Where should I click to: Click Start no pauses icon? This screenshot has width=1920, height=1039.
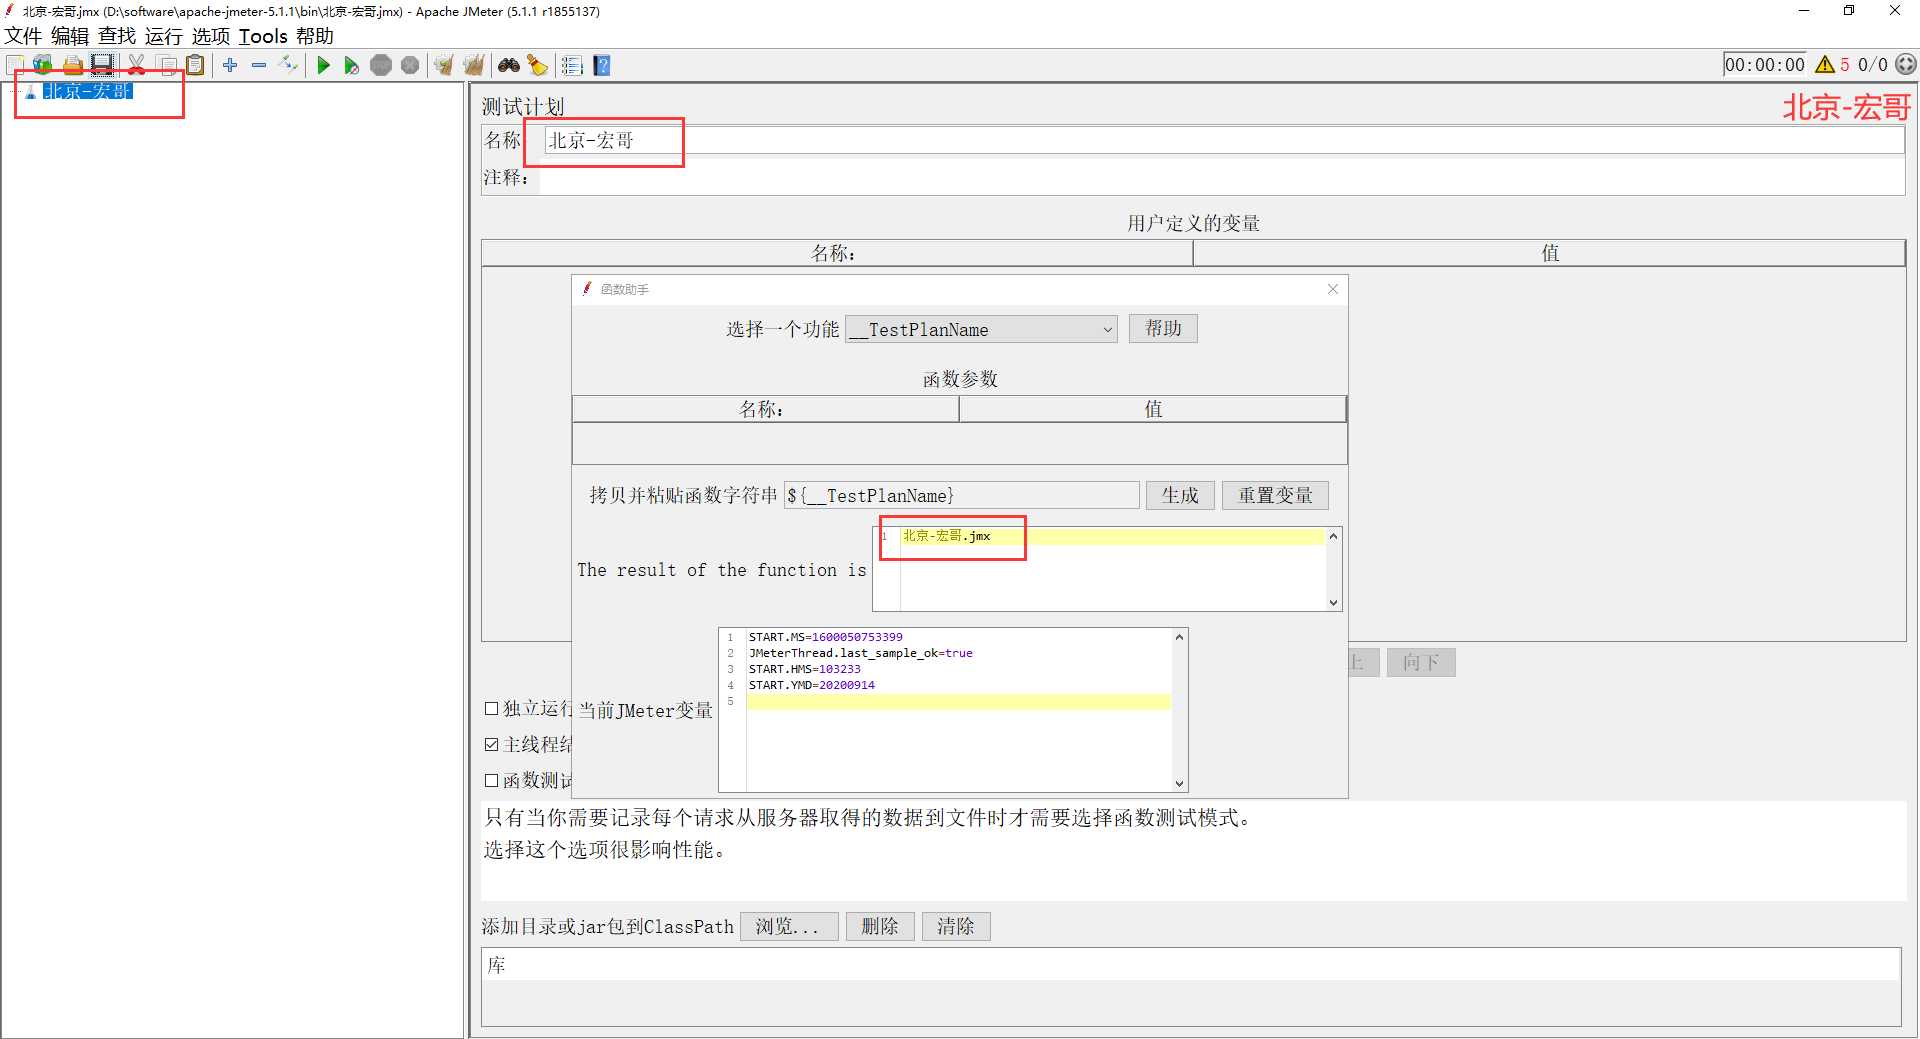pos(351,65)
